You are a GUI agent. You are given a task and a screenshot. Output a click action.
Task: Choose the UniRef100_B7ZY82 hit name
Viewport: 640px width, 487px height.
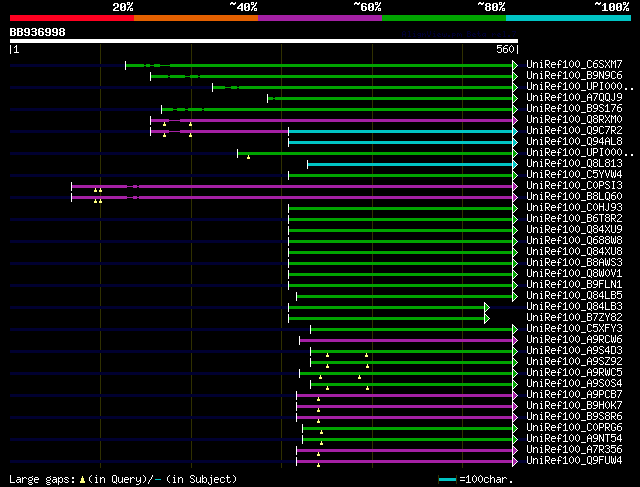click(x=574, y=318)
